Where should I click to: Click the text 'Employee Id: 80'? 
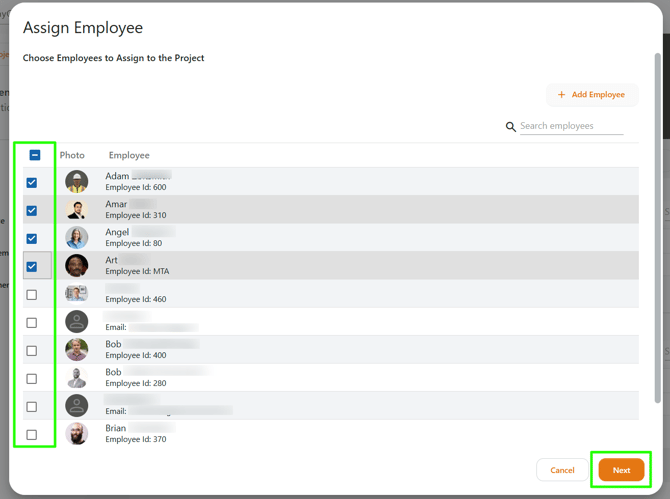coord(134,243)
